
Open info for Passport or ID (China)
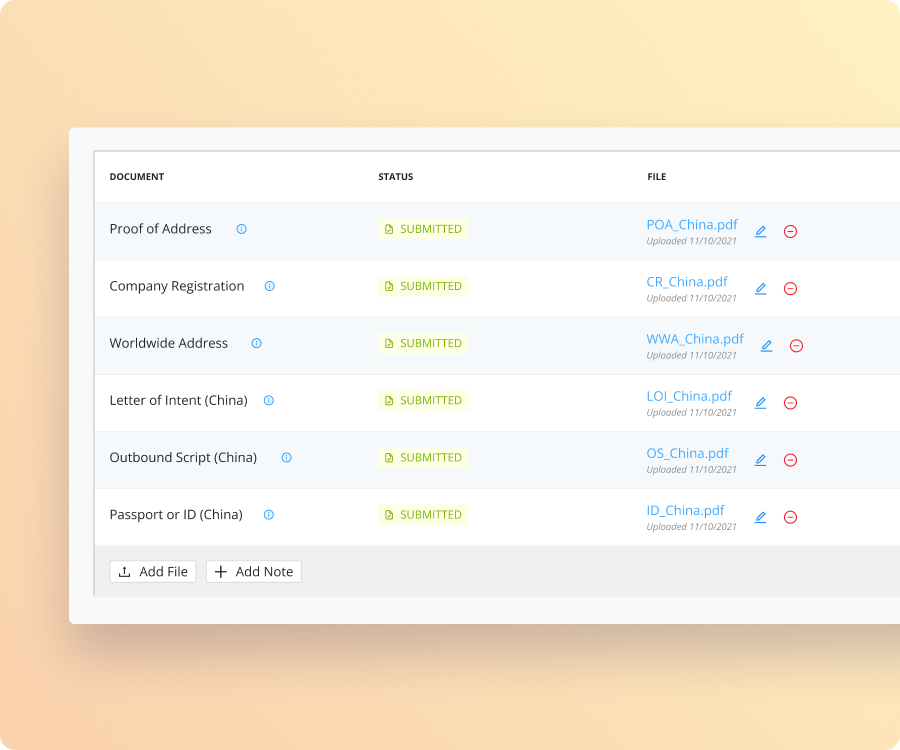pyautogui.click(x=268, y=514)
